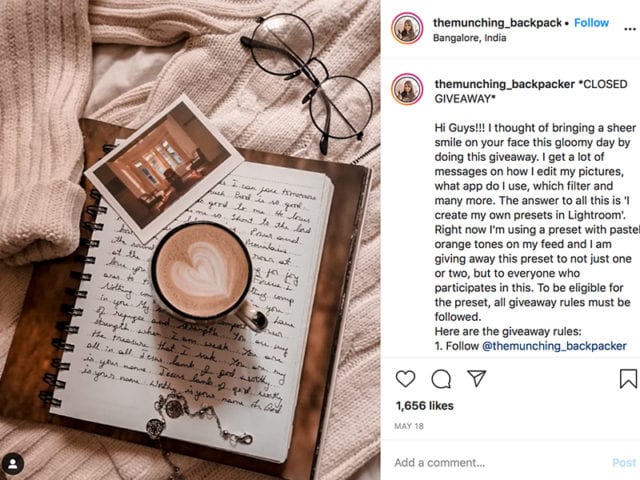Focus the Add a comment field
This screenshot has height=480, width=640.
click(x=500, y=462)
